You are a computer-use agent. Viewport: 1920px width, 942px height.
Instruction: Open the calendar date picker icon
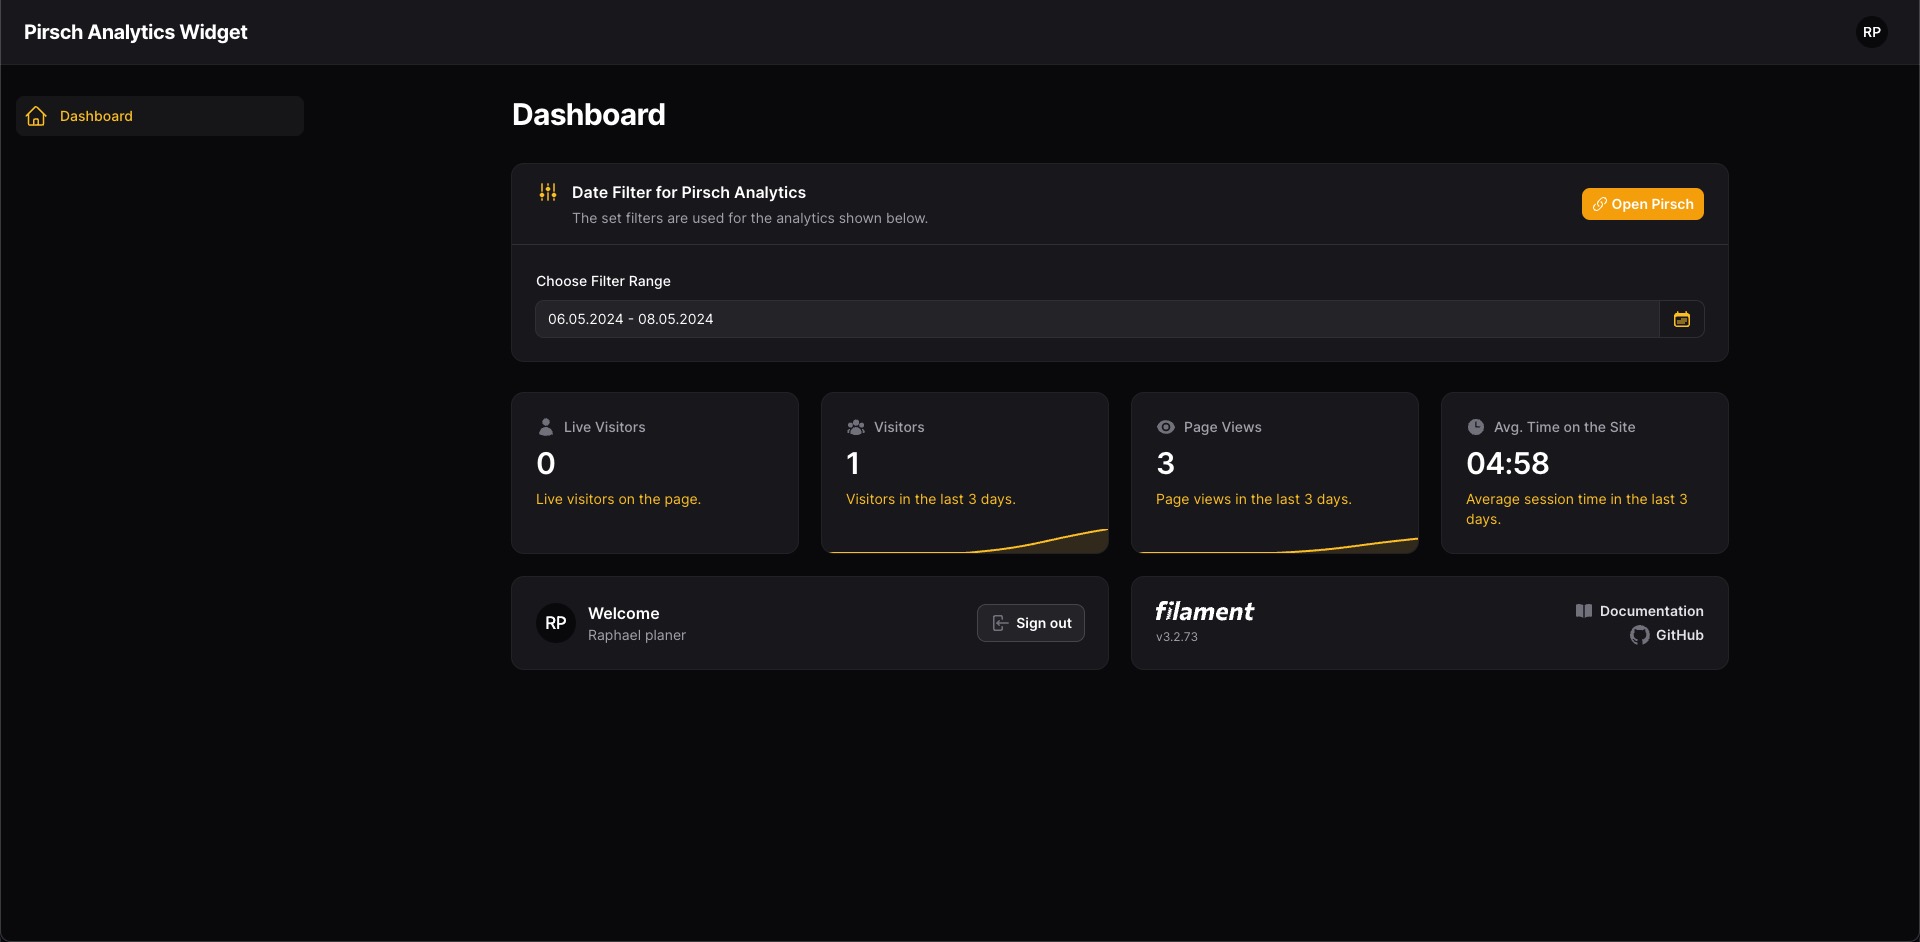click(1682, 319)
